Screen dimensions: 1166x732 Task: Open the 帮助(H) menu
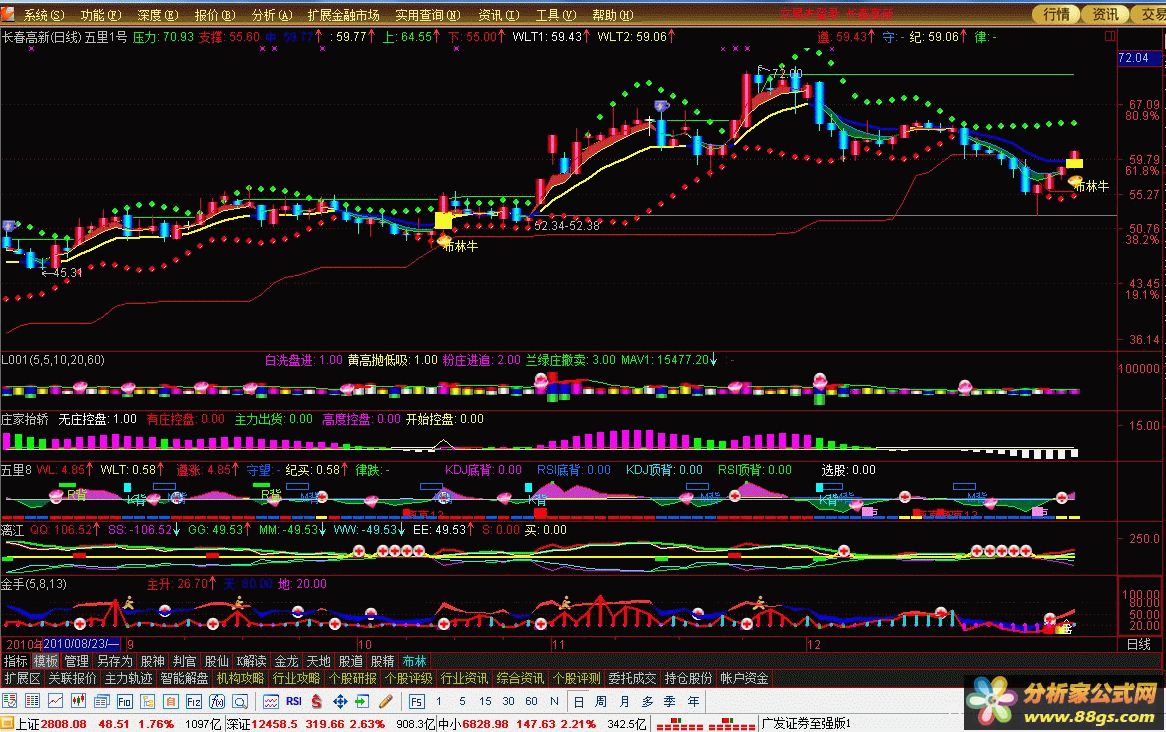(612, 15)
